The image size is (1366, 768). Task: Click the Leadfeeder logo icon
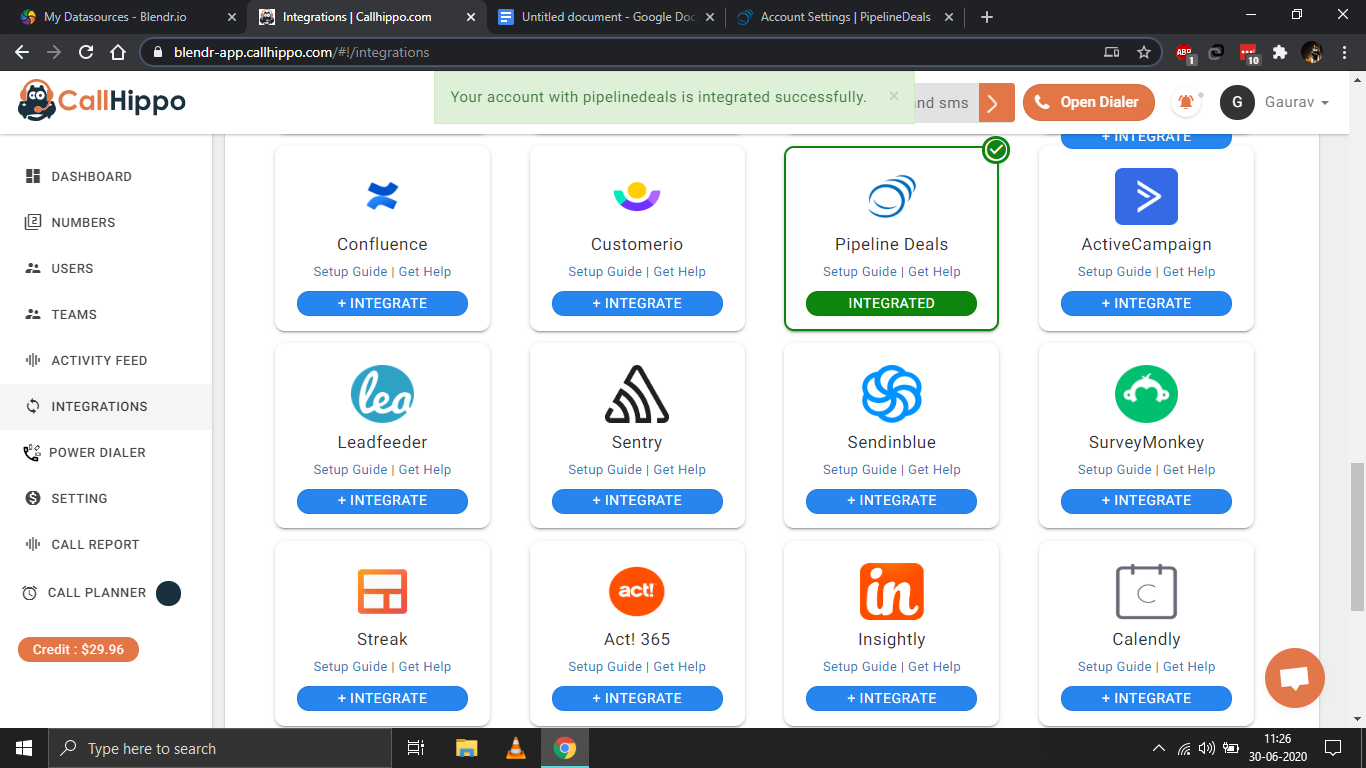[382, 394]
